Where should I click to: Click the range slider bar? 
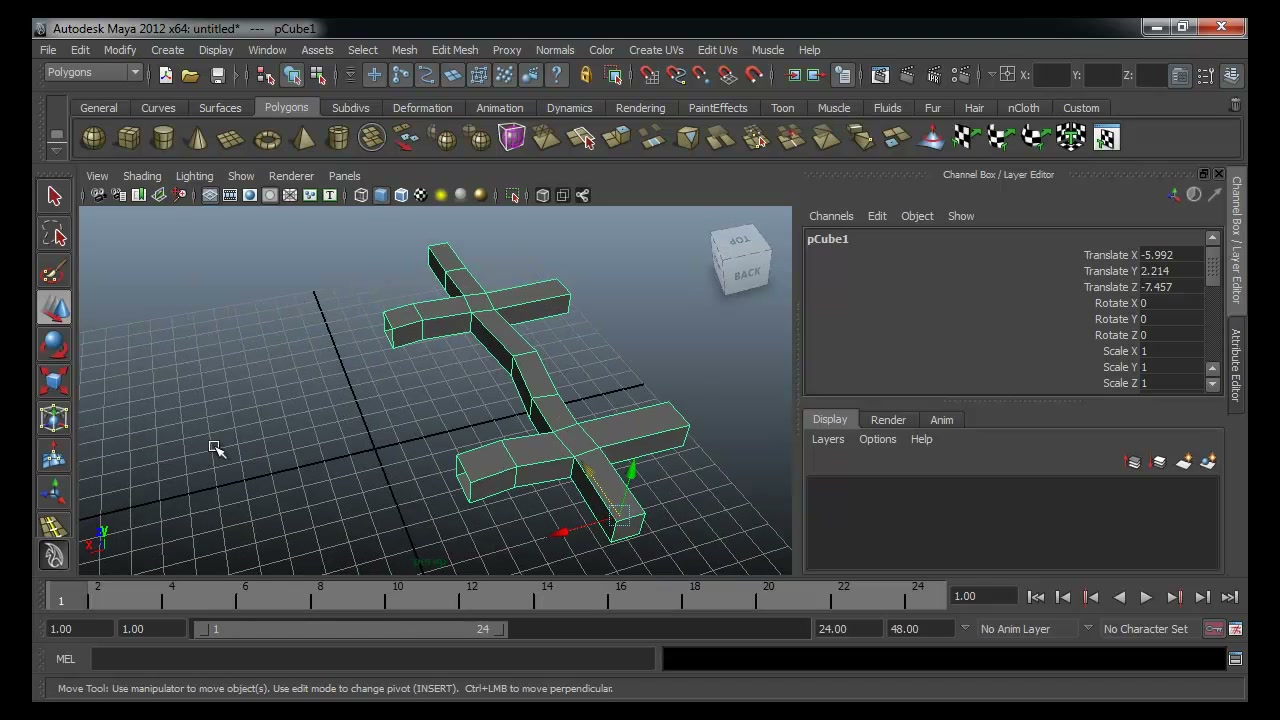(x=354, y=629)
